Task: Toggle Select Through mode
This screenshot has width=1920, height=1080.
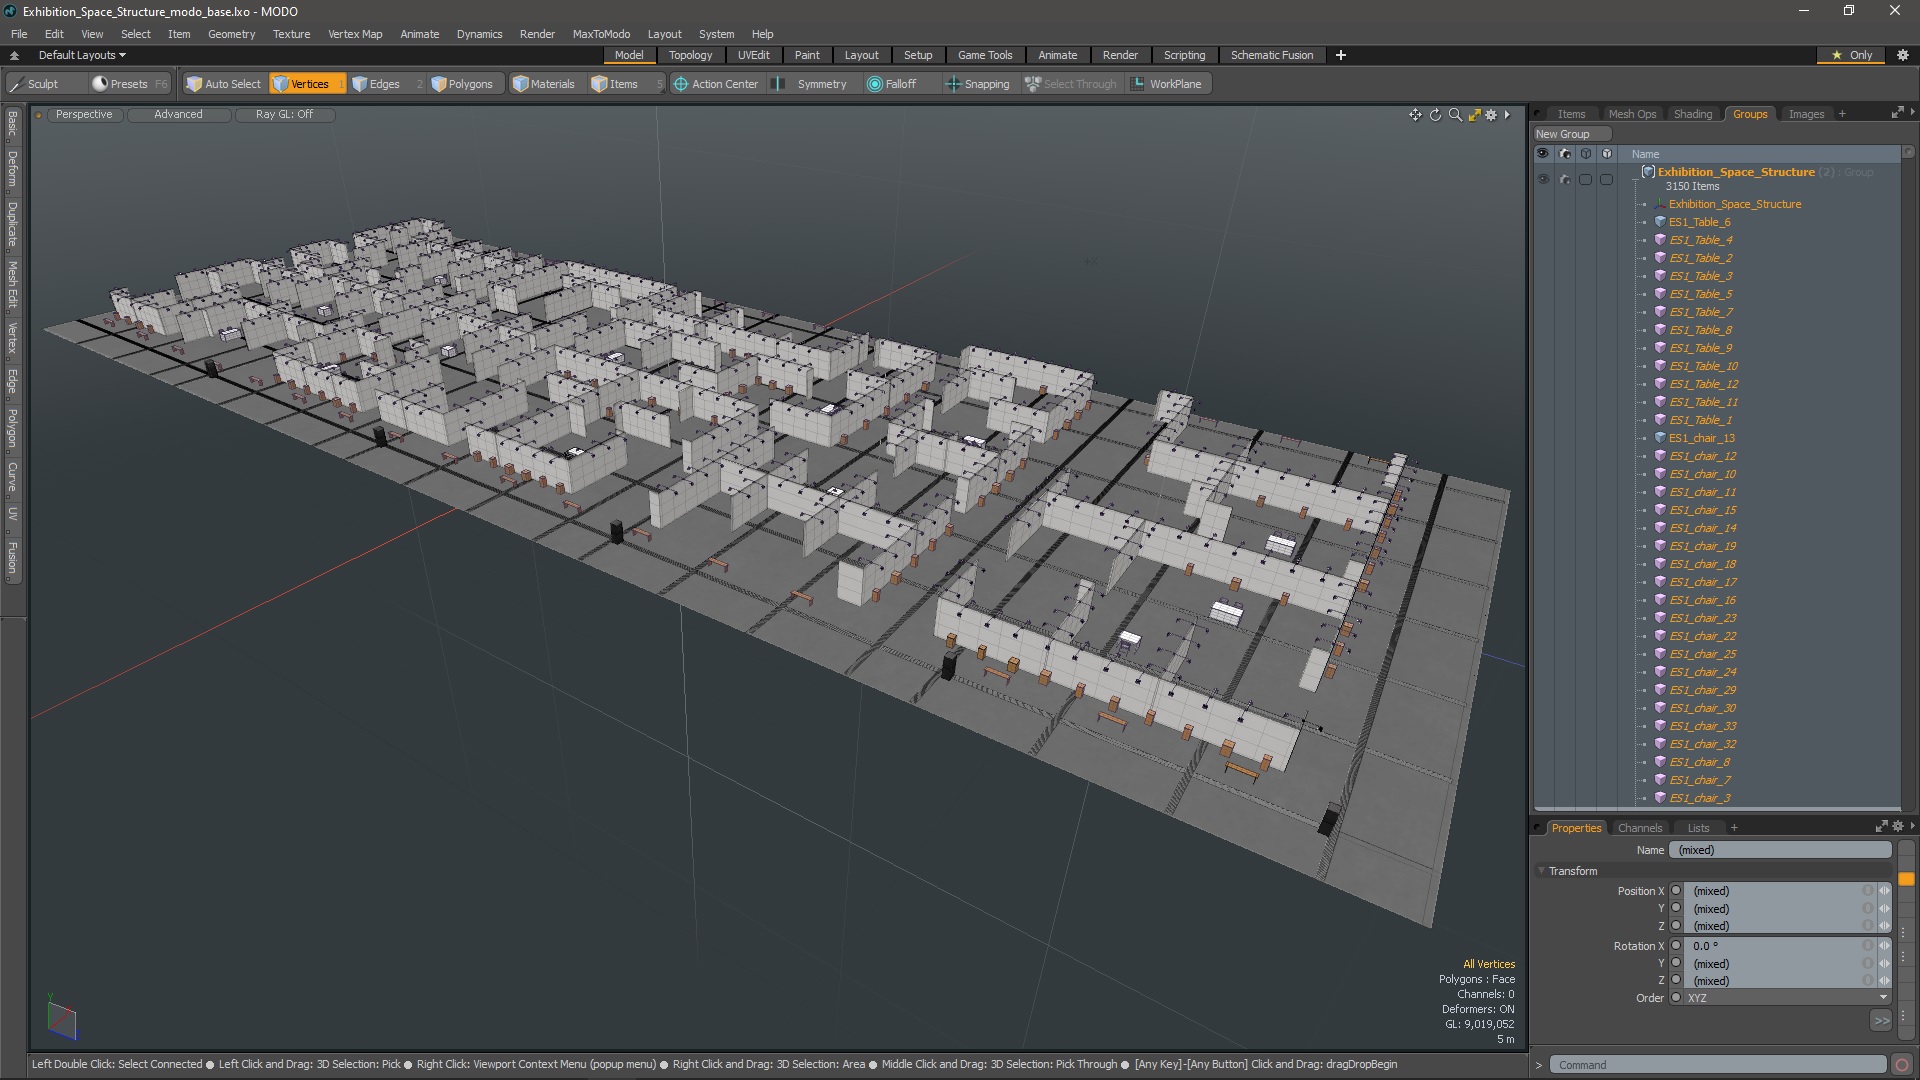Action: pos(1070,84)
